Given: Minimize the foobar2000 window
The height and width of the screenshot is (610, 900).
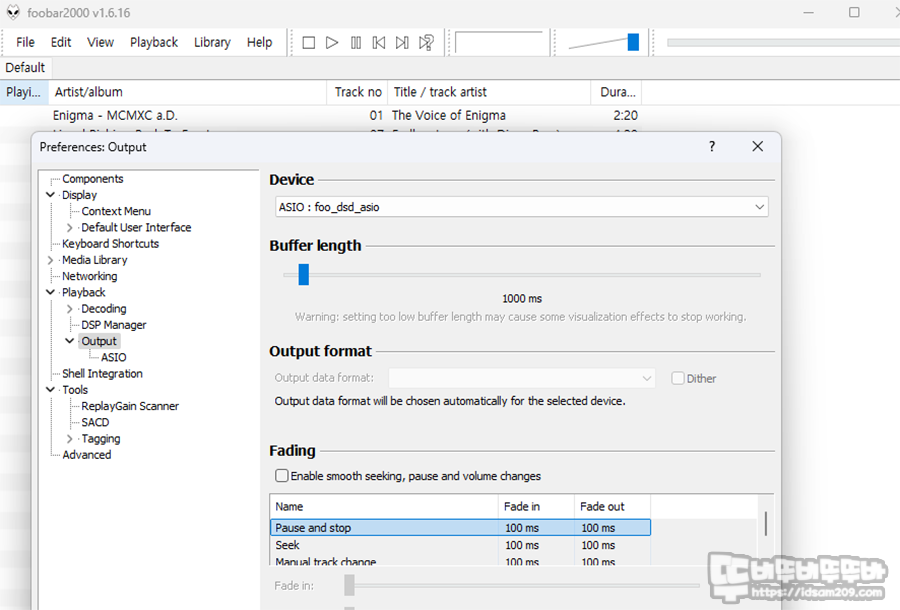Looking at the screenshot, I should (808, 13).
